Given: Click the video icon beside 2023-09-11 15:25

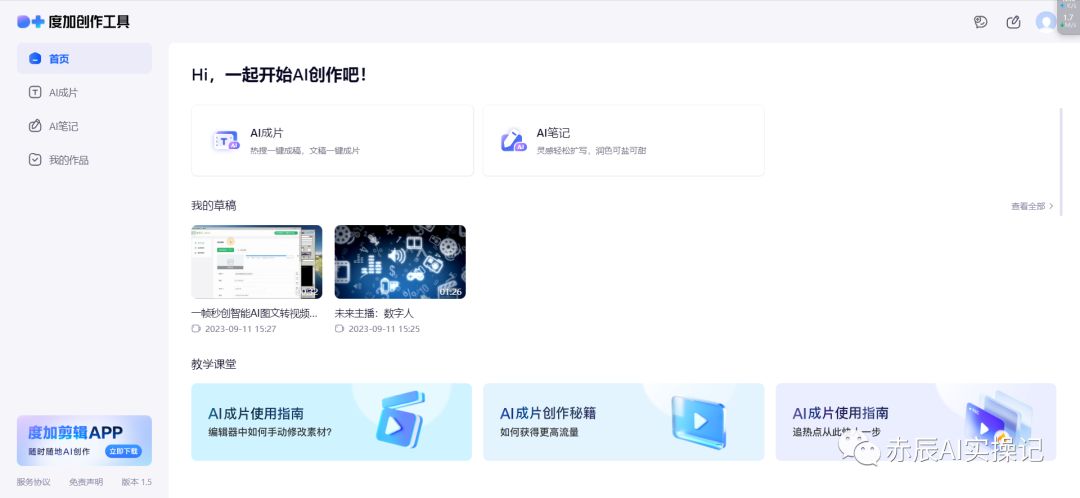Looking at the screenshot, I should [339, 329].
